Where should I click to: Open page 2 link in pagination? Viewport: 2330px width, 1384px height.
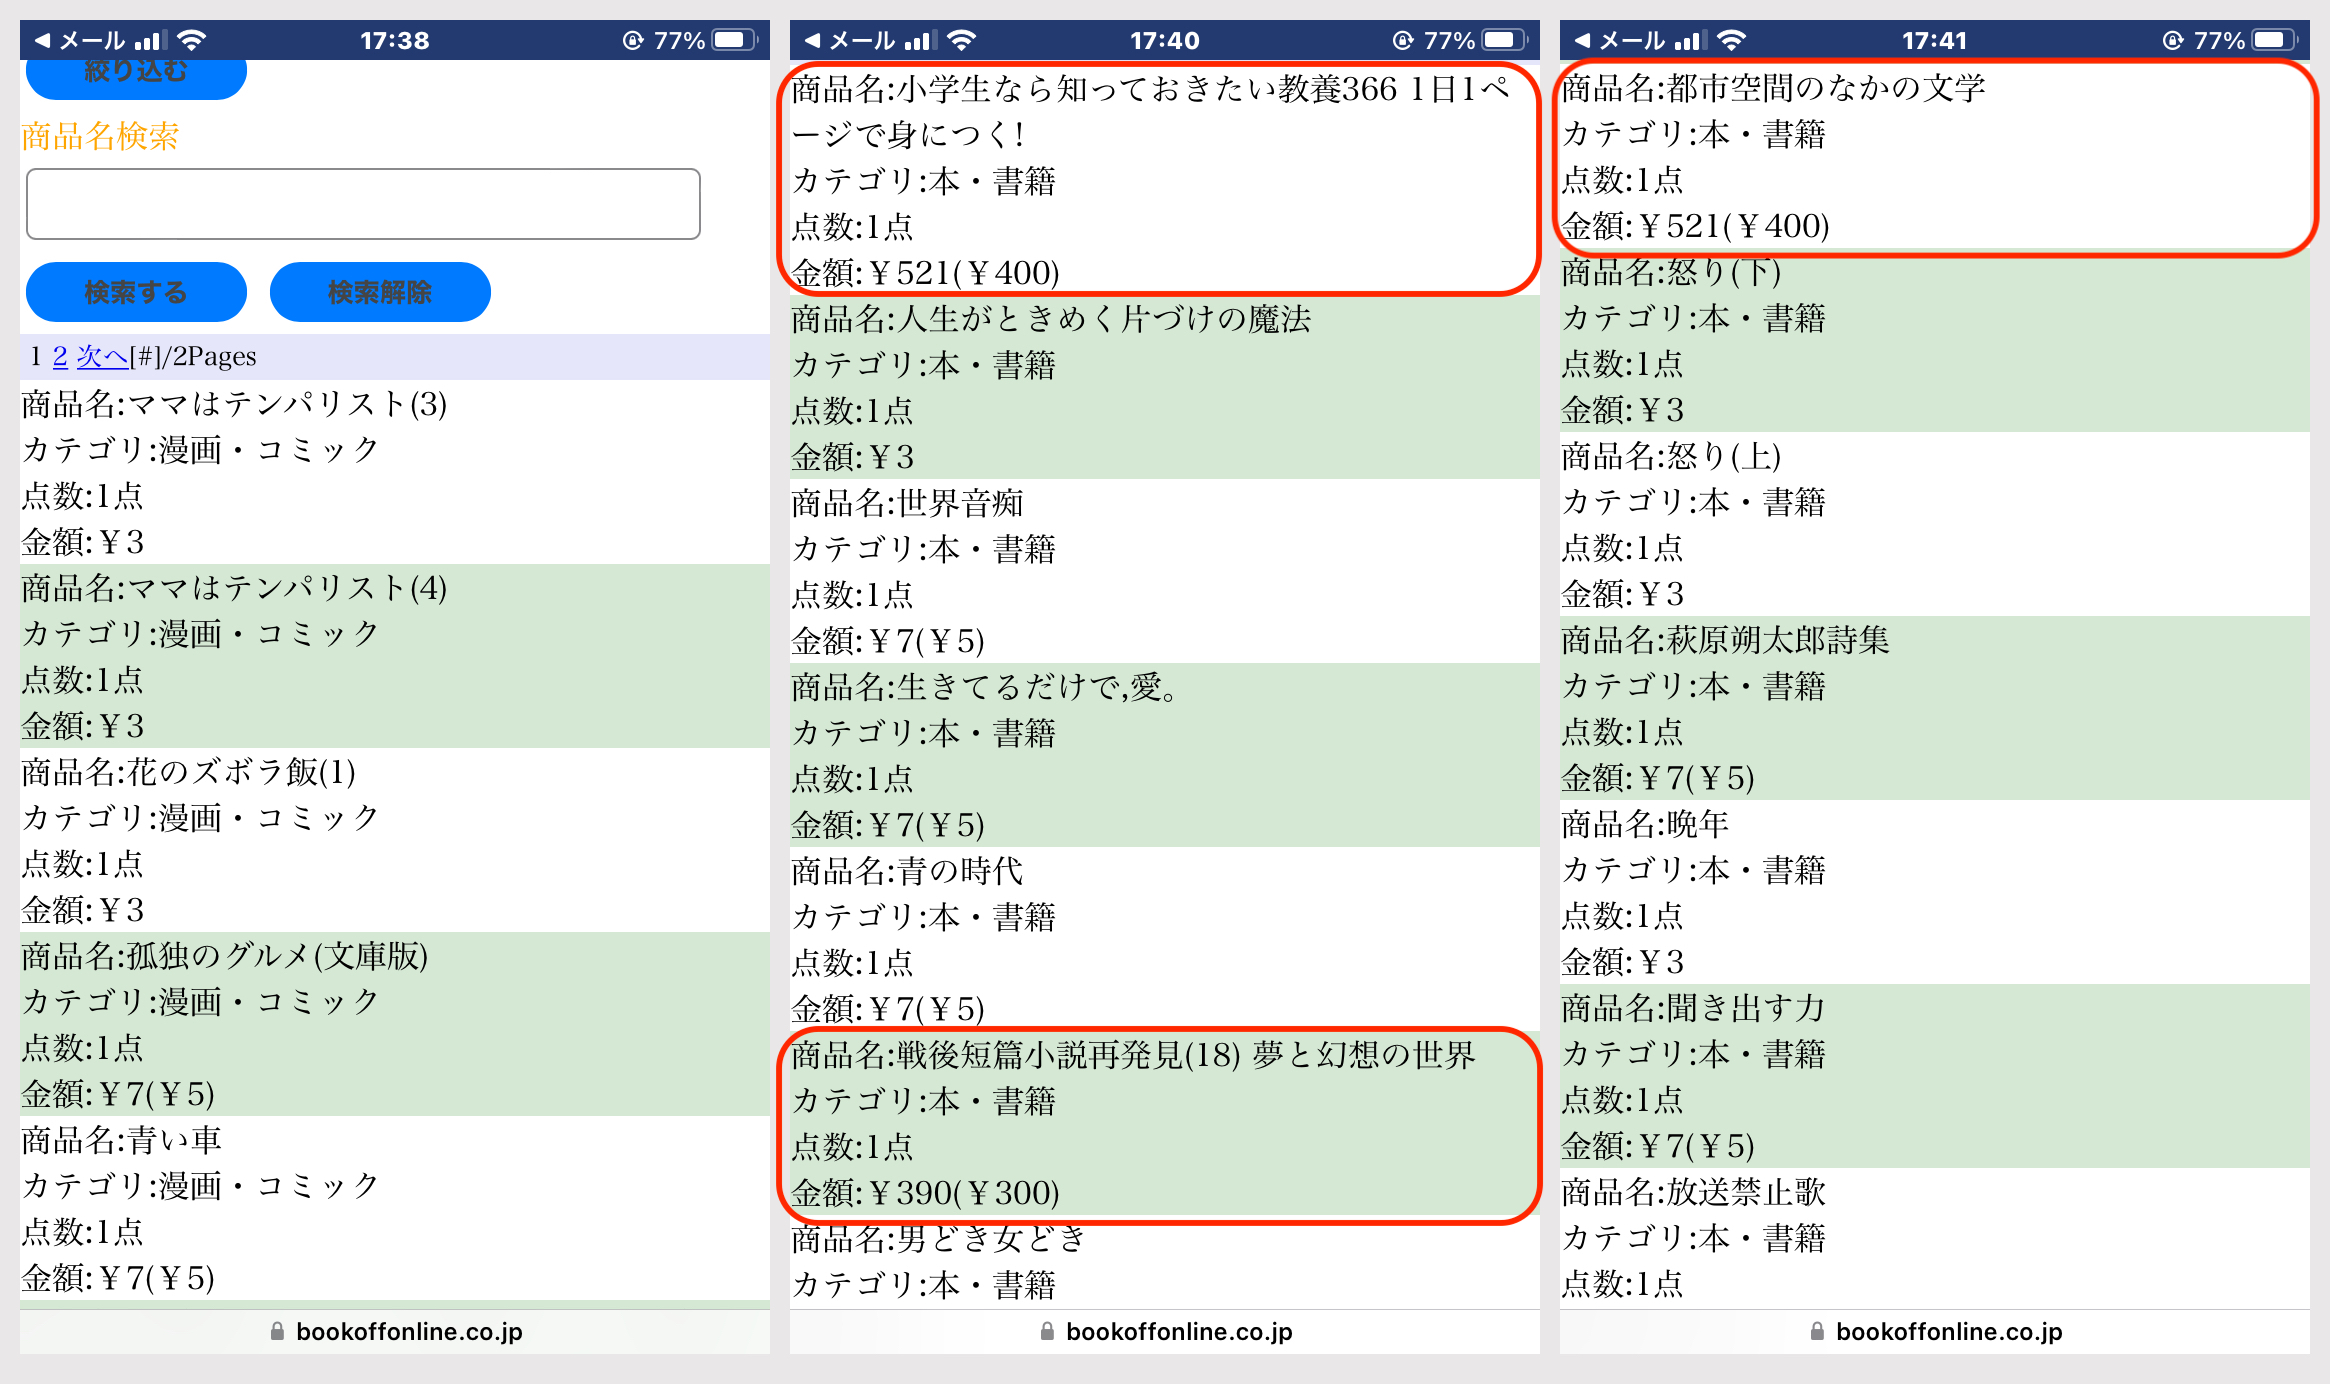(60, 356)
